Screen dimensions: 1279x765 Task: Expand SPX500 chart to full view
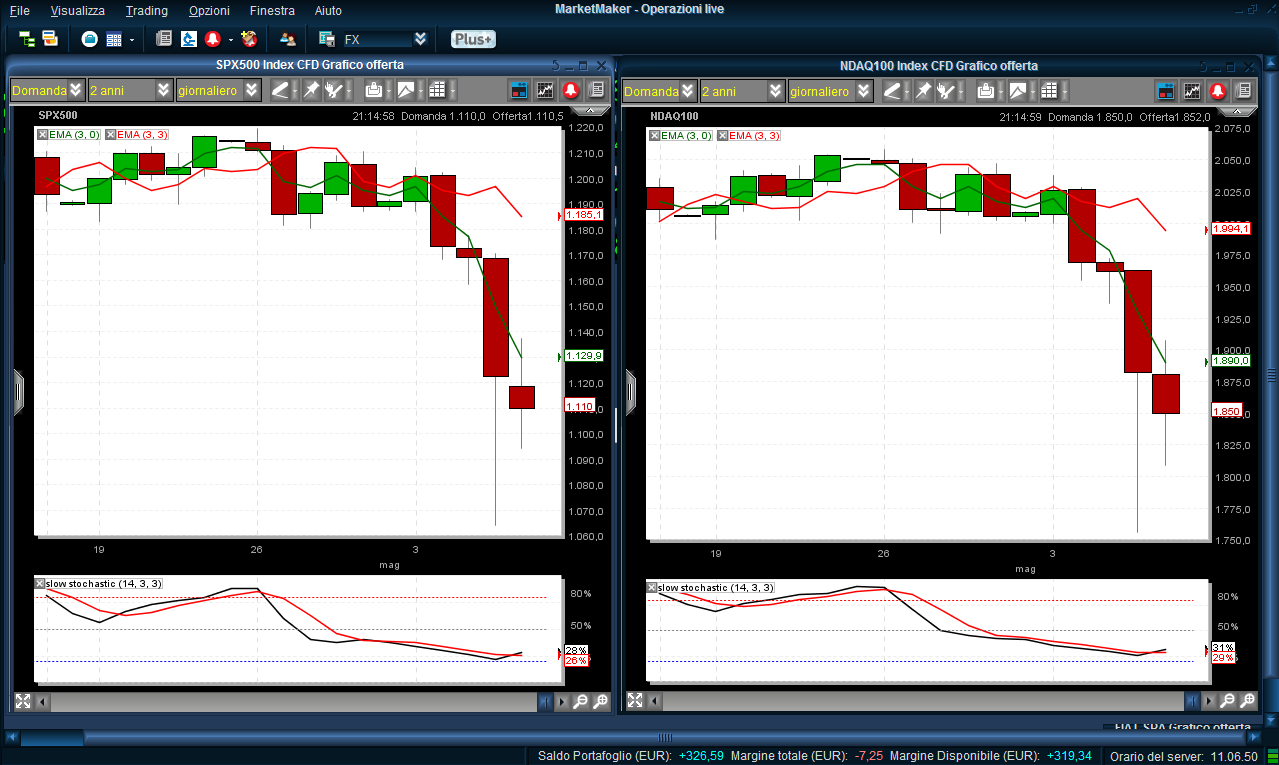[x=22, y=702]
